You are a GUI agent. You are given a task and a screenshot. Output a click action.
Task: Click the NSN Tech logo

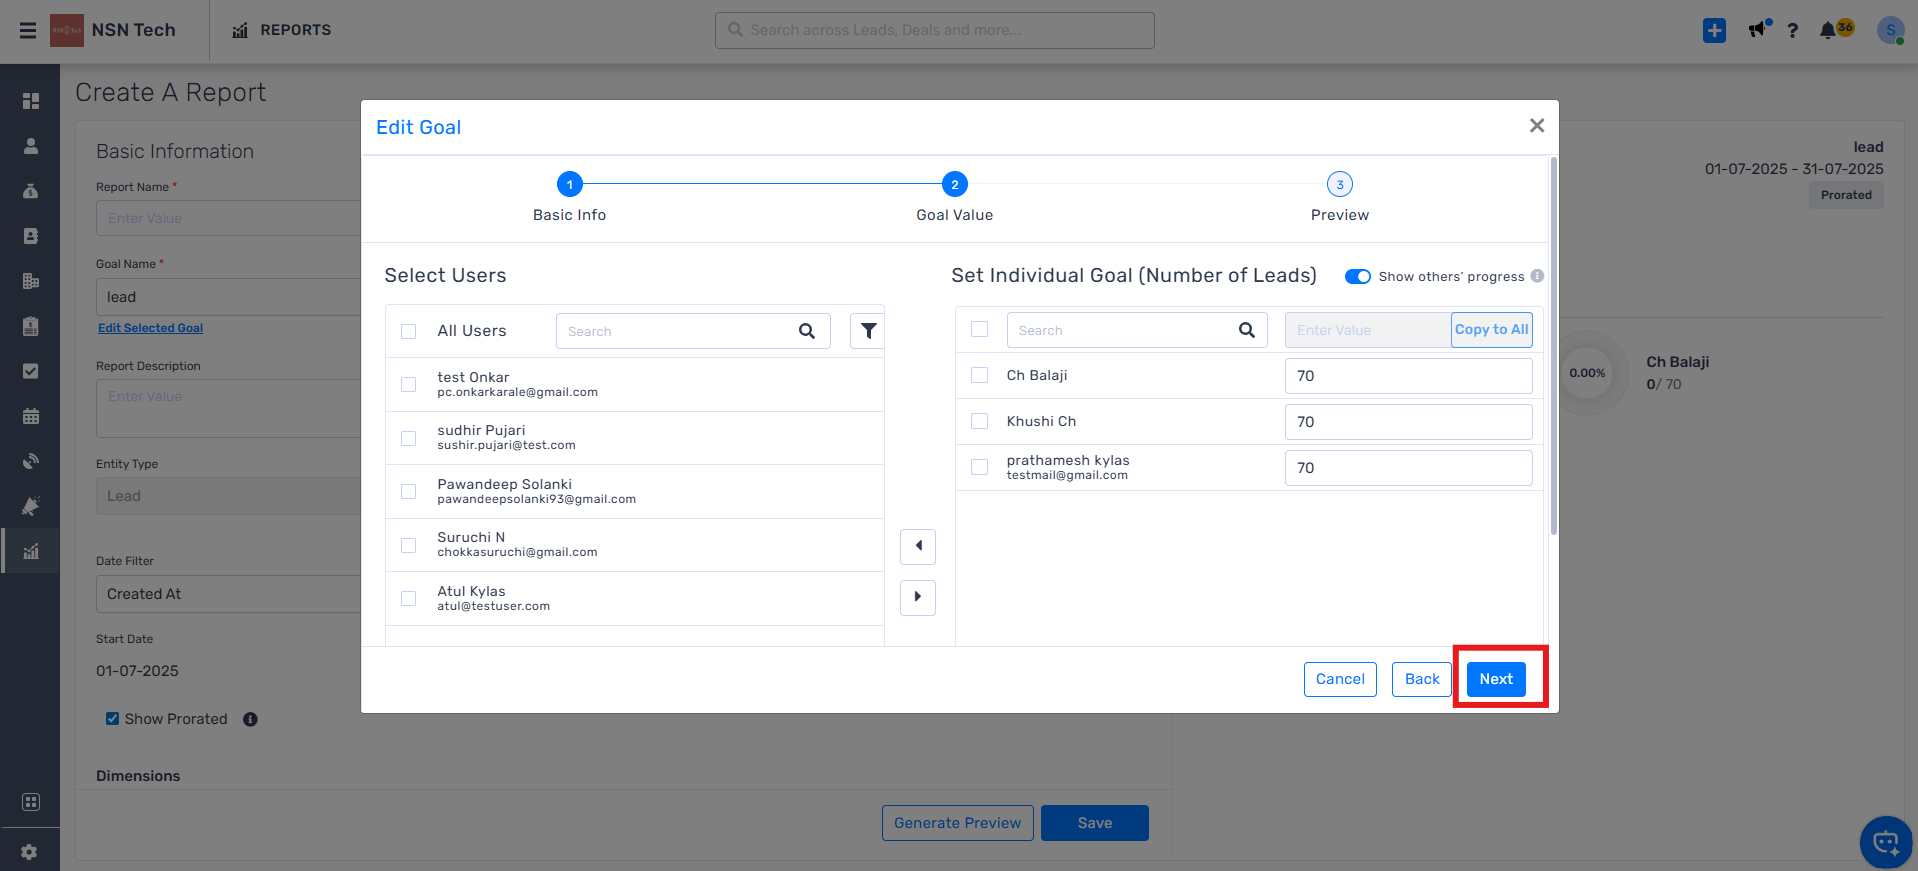[67, 30]
